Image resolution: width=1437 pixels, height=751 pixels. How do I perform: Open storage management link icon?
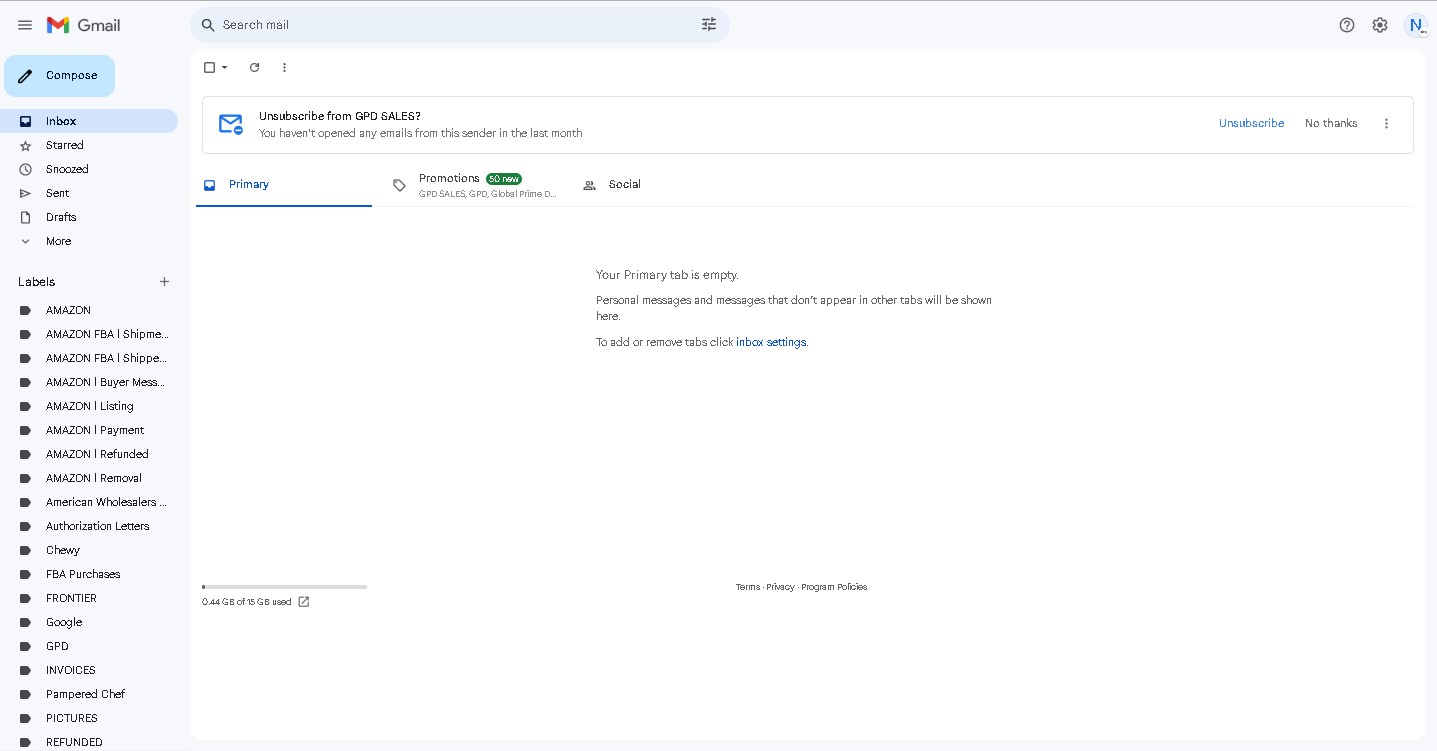pyautogui.click(x=304, y=602)
